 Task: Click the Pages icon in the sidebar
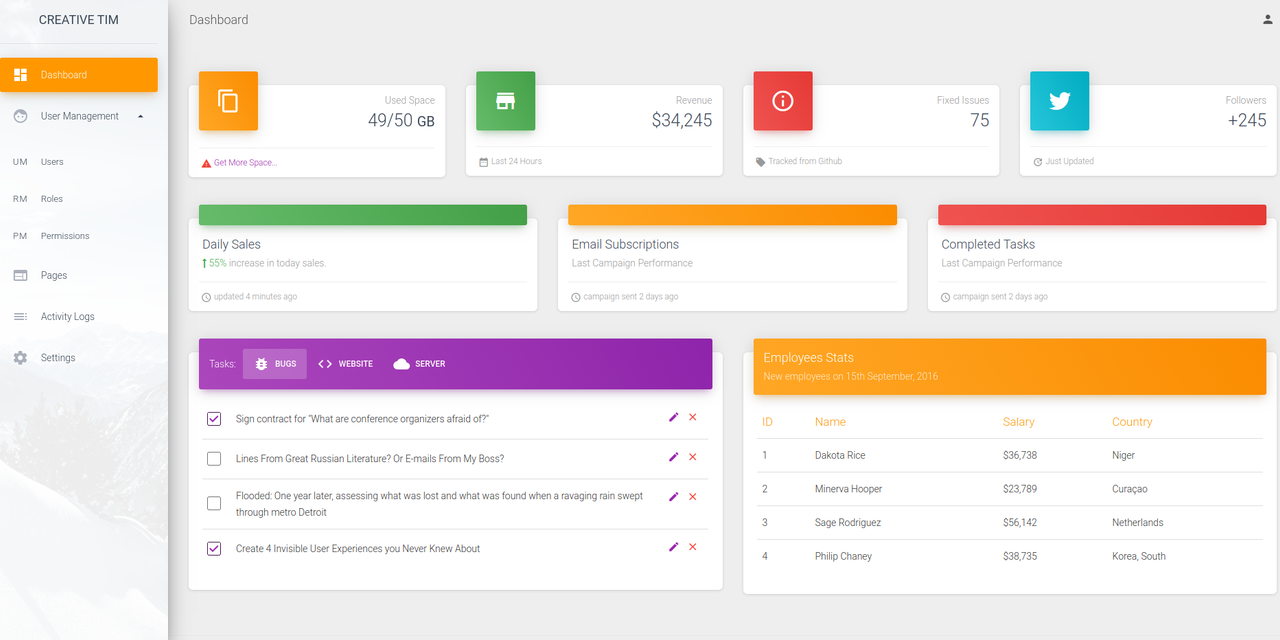tap(21, 275)
